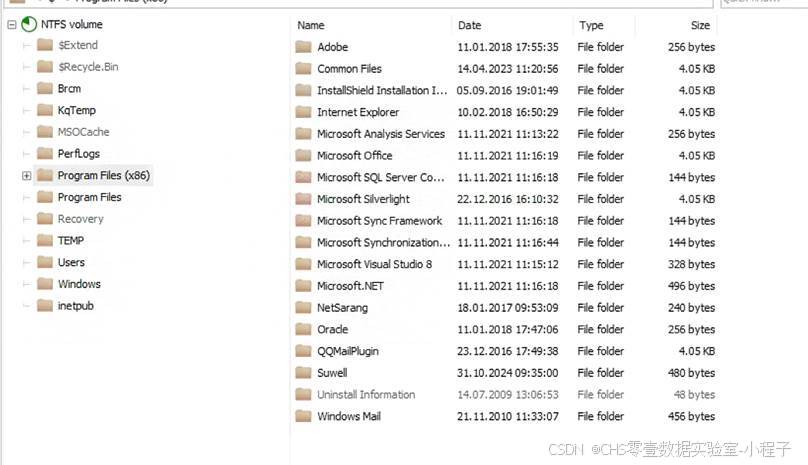Sort the list by Size column header
Image resolution: width=808 pixels, height=465 pixels.
(x=700, y=25)
